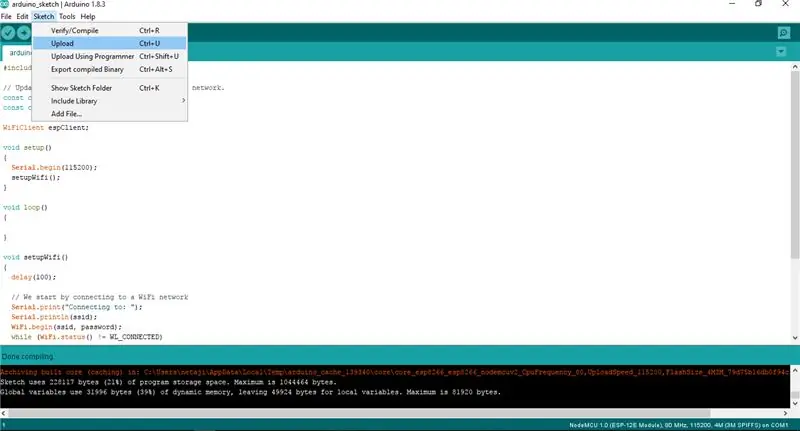Viewport: 800px width, 431px height.
Task: Choose Verify/Compile from the Sketch menu
Action: [x=109, y=31]
